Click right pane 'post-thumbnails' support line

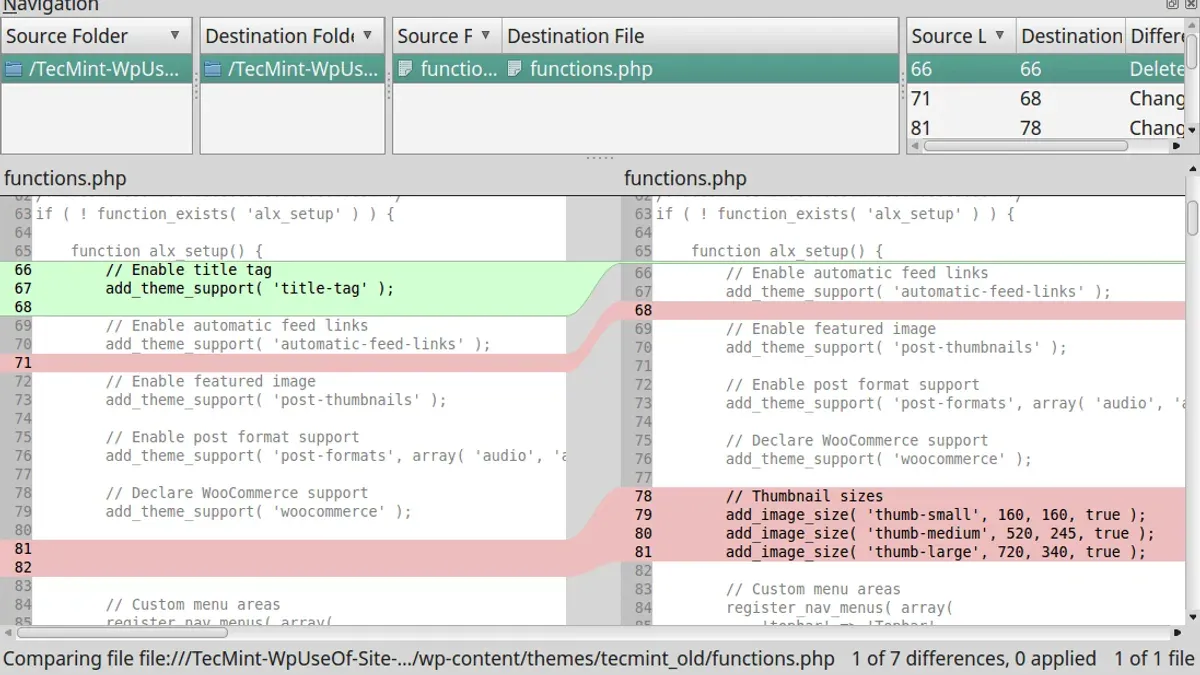pyautogui.click(x=896, y=348)
